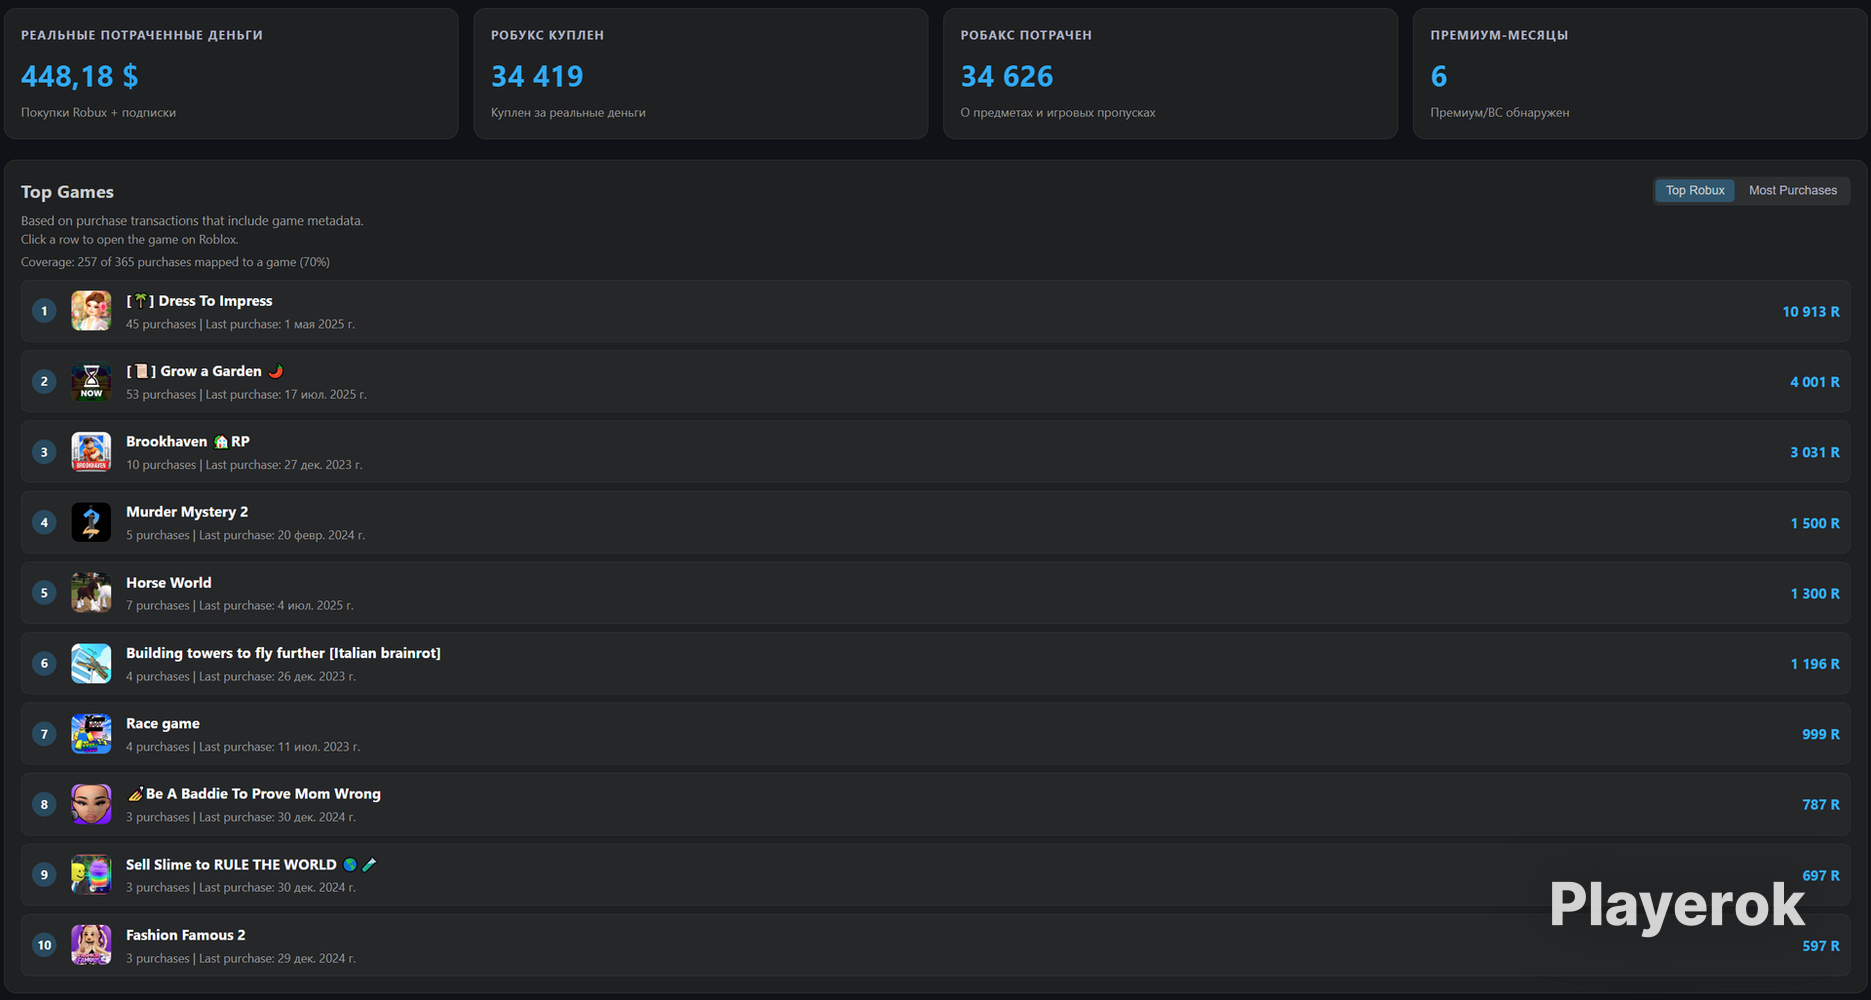Click '10 purchases | Last purchase: 27 дек. 2023' text
The width and height of the screenshot is (1871, 1000).
pos(244,465)
